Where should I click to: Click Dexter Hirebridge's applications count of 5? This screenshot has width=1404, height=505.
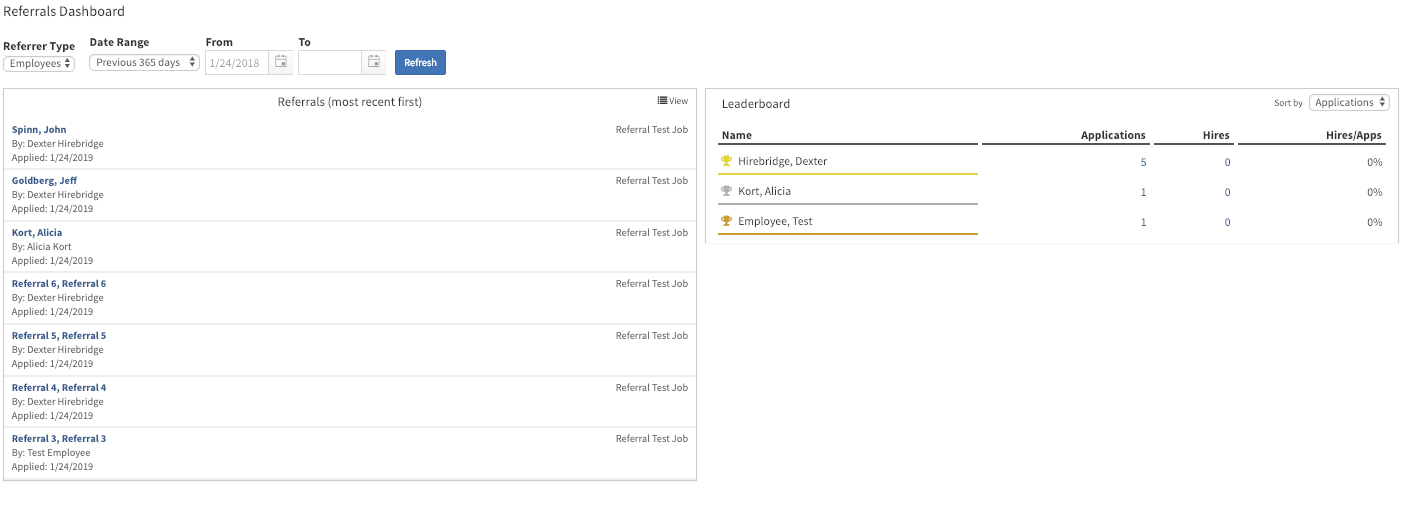pyautogui.click(x=1143, y=162)
